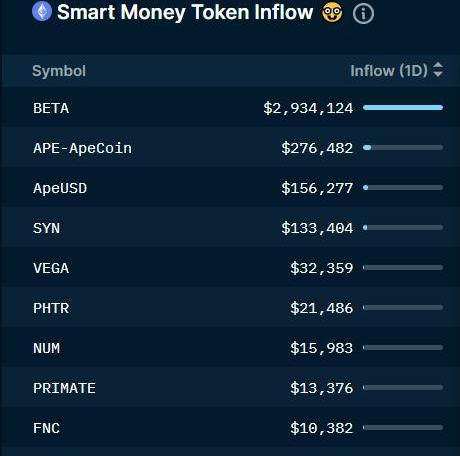Click the APE-ApeCoin inflow bar
This screenshot has width=460, height=456.
click(x=403, y=147)
